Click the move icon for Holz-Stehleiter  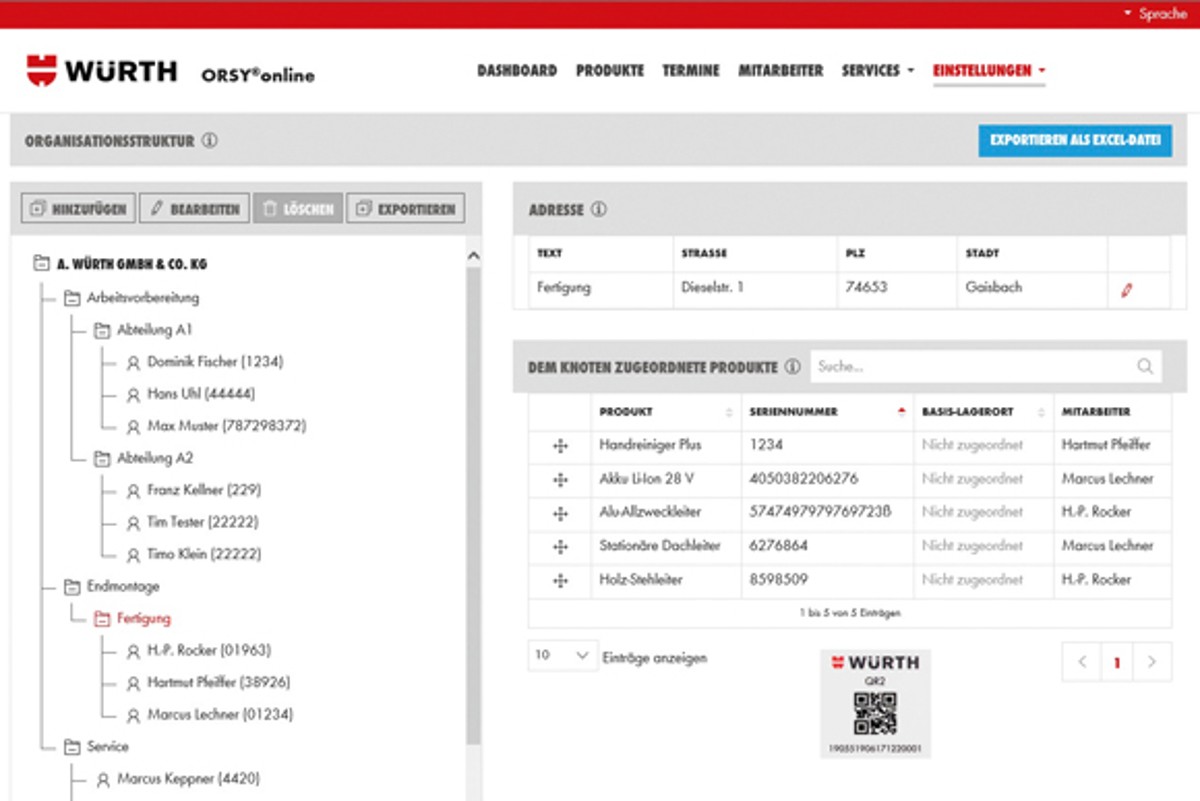tap(560, 580)
